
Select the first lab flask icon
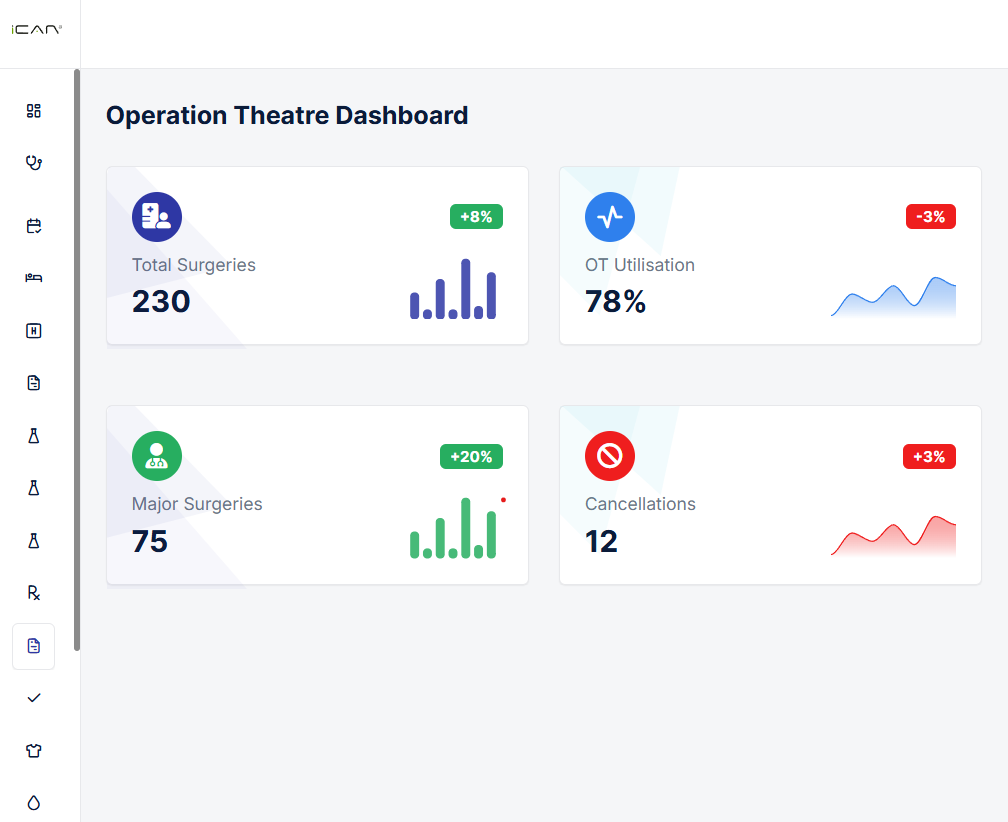[x=33, y=435]
